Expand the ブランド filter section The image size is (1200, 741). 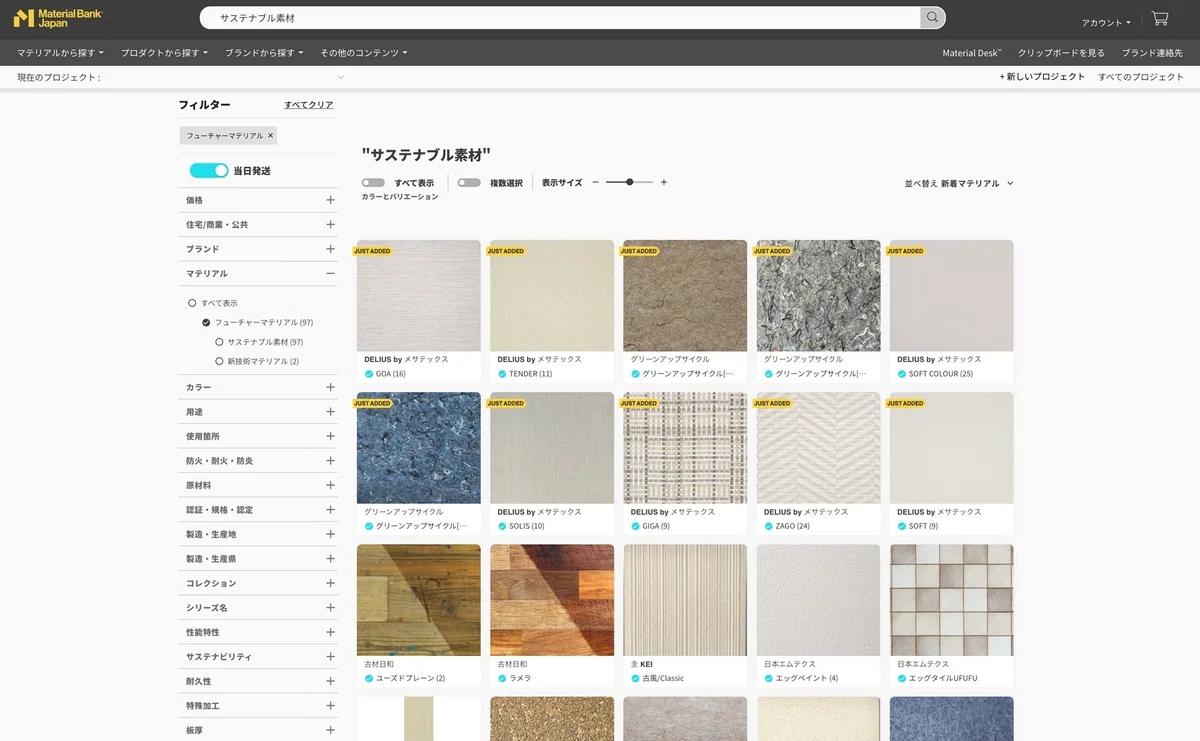coord(258,249)
